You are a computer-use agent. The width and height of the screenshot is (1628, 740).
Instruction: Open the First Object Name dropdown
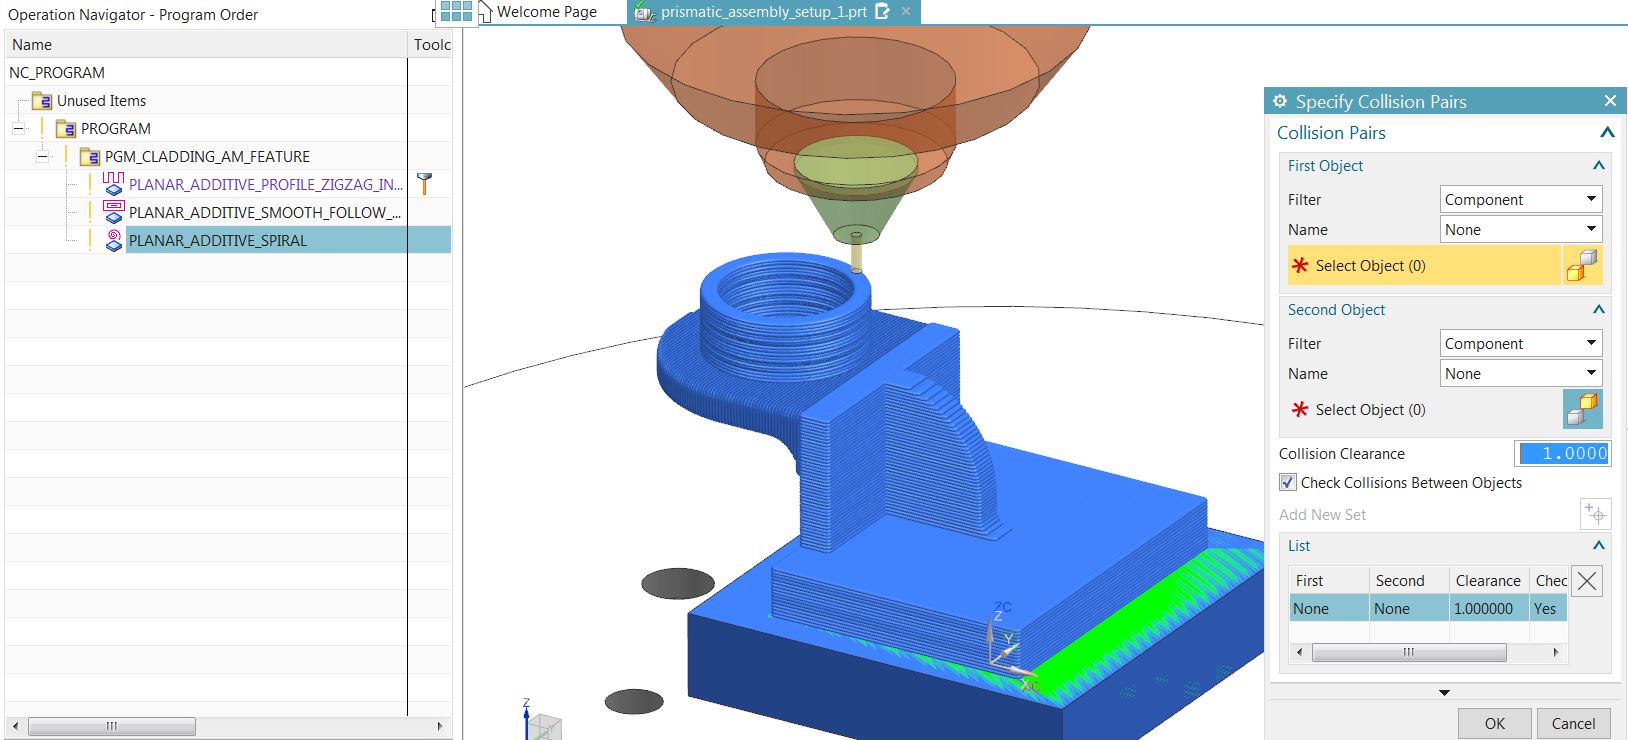[1521, 229]
